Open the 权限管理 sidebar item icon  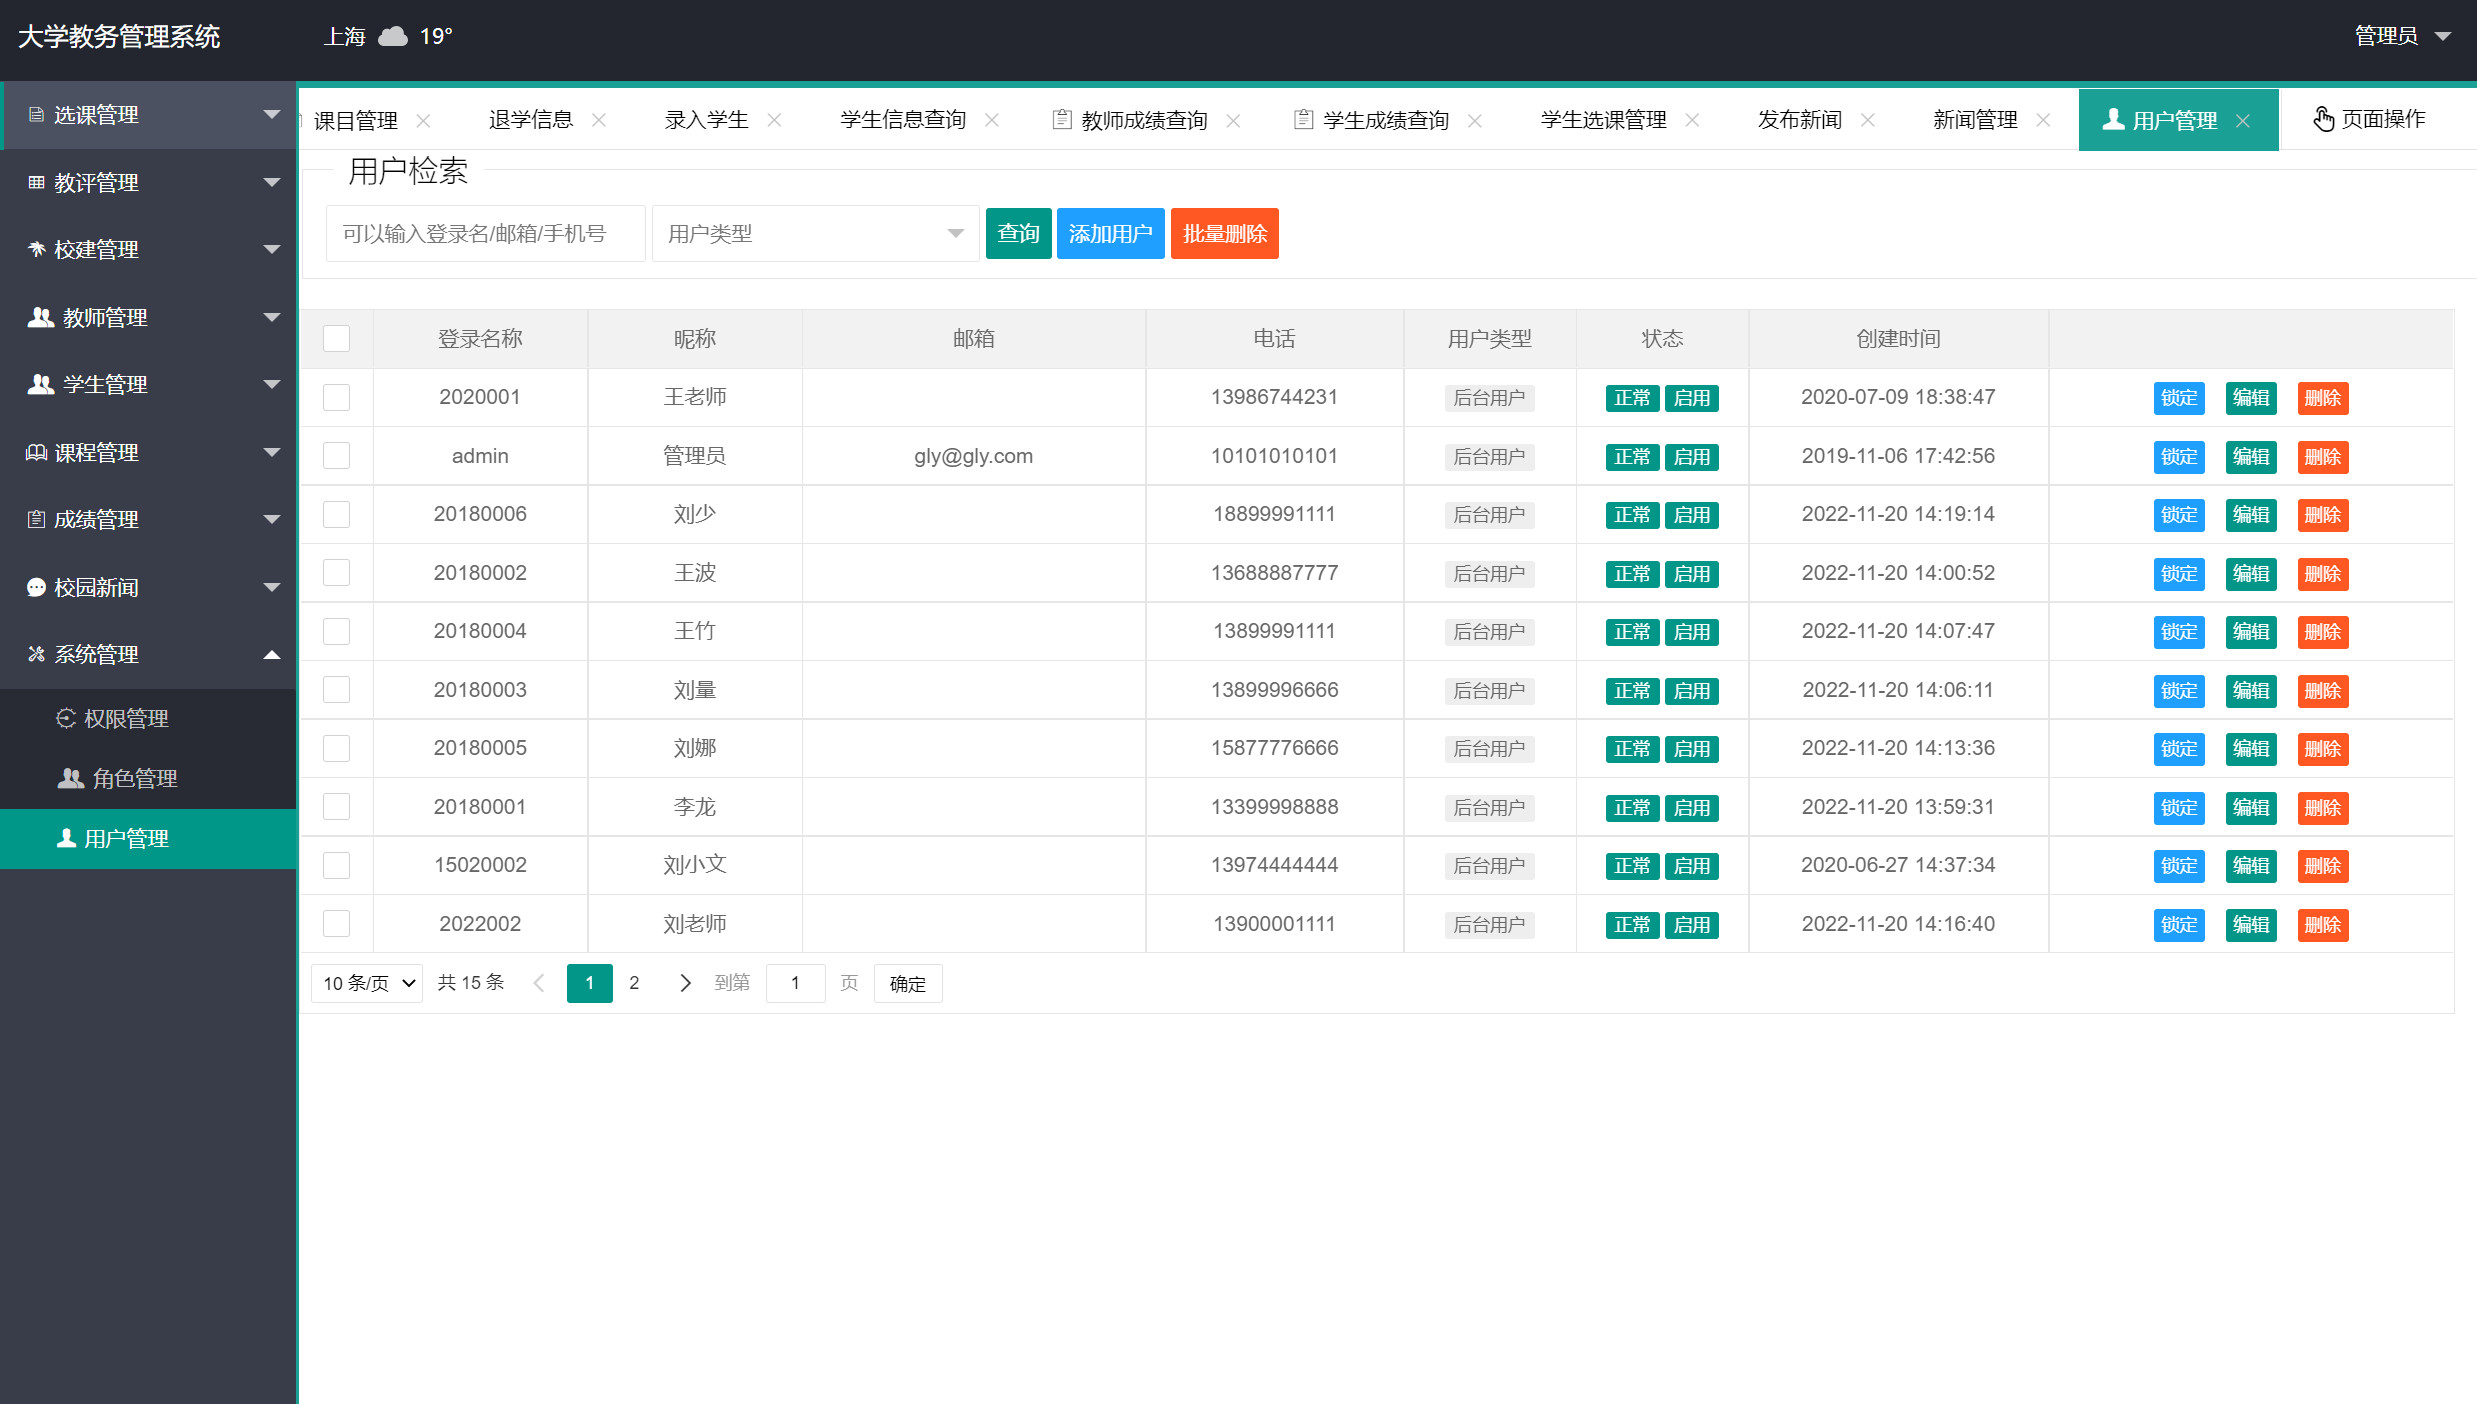tap(66, 718)
